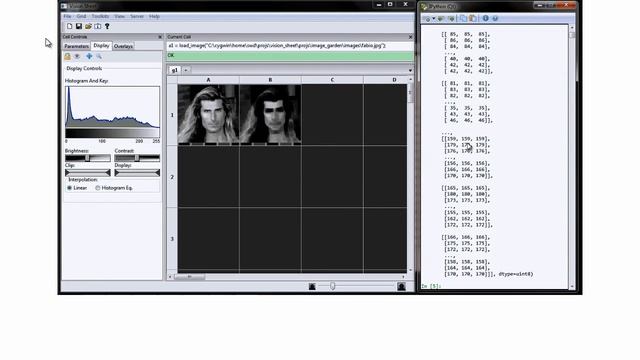Click the blue info icon in IPython toolbar
640x360 pixels.
tap(485, 18)
